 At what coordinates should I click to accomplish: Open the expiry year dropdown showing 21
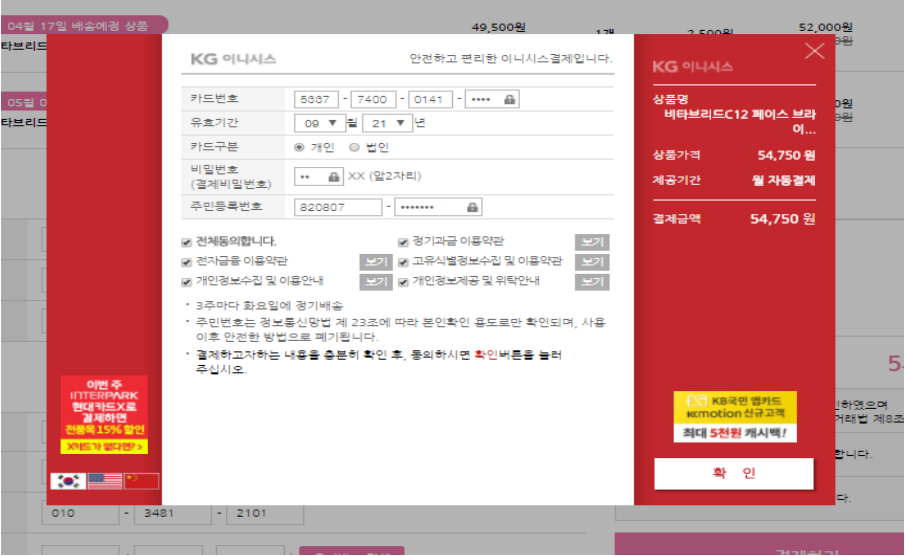tap(386, 123)
